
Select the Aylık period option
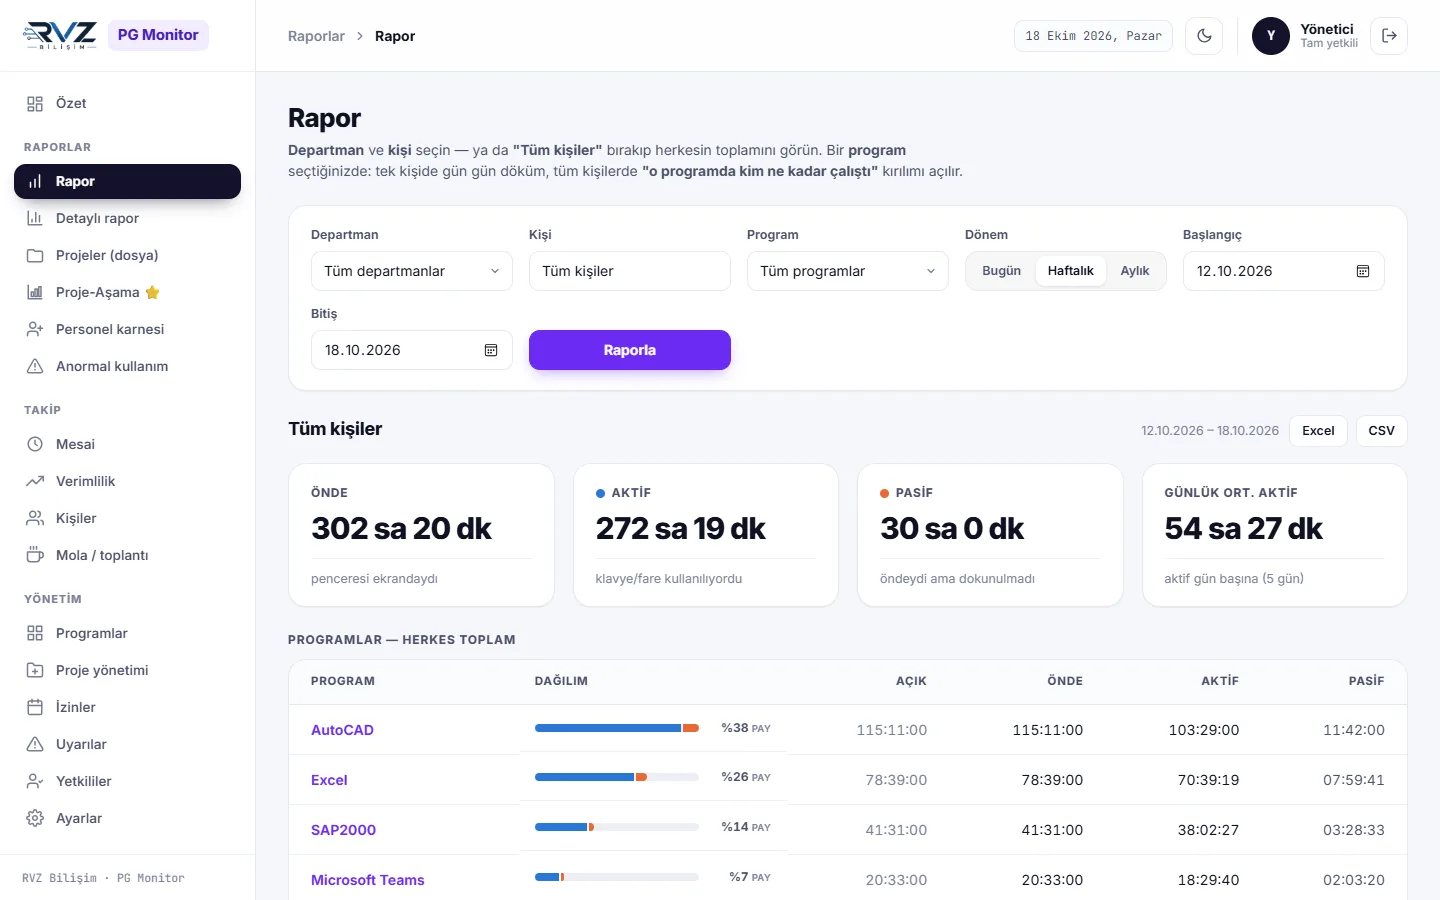pos(1135,271)
